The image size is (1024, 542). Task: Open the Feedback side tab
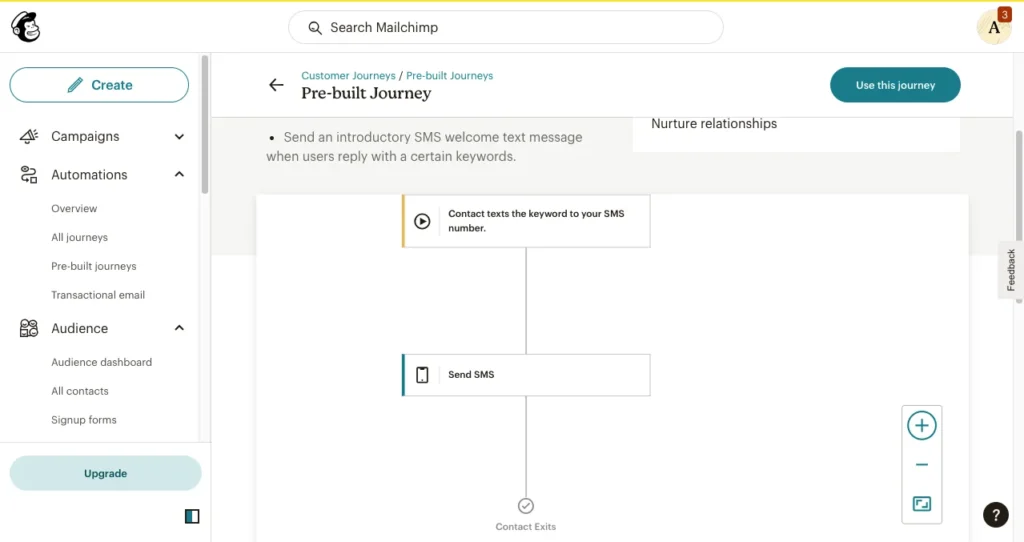[x=1010, y=270]
